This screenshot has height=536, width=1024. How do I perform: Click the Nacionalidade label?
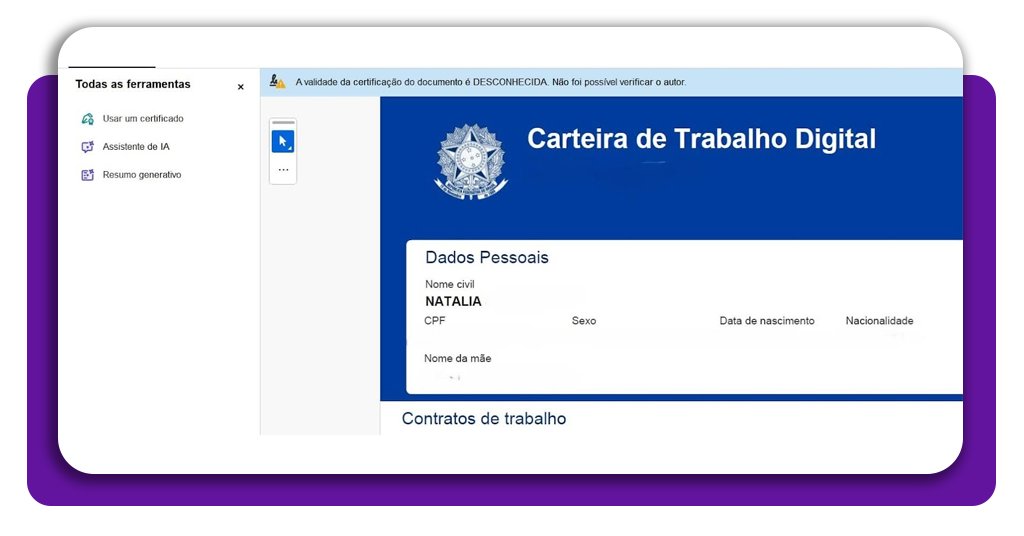click(x=879, y=321)
